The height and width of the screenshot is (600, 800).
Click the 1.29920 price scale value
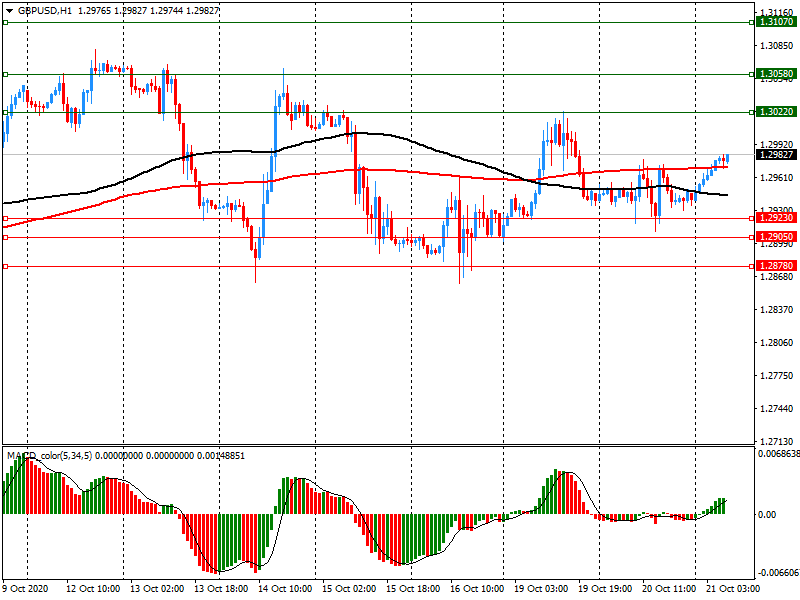click(x=777, y=145)
